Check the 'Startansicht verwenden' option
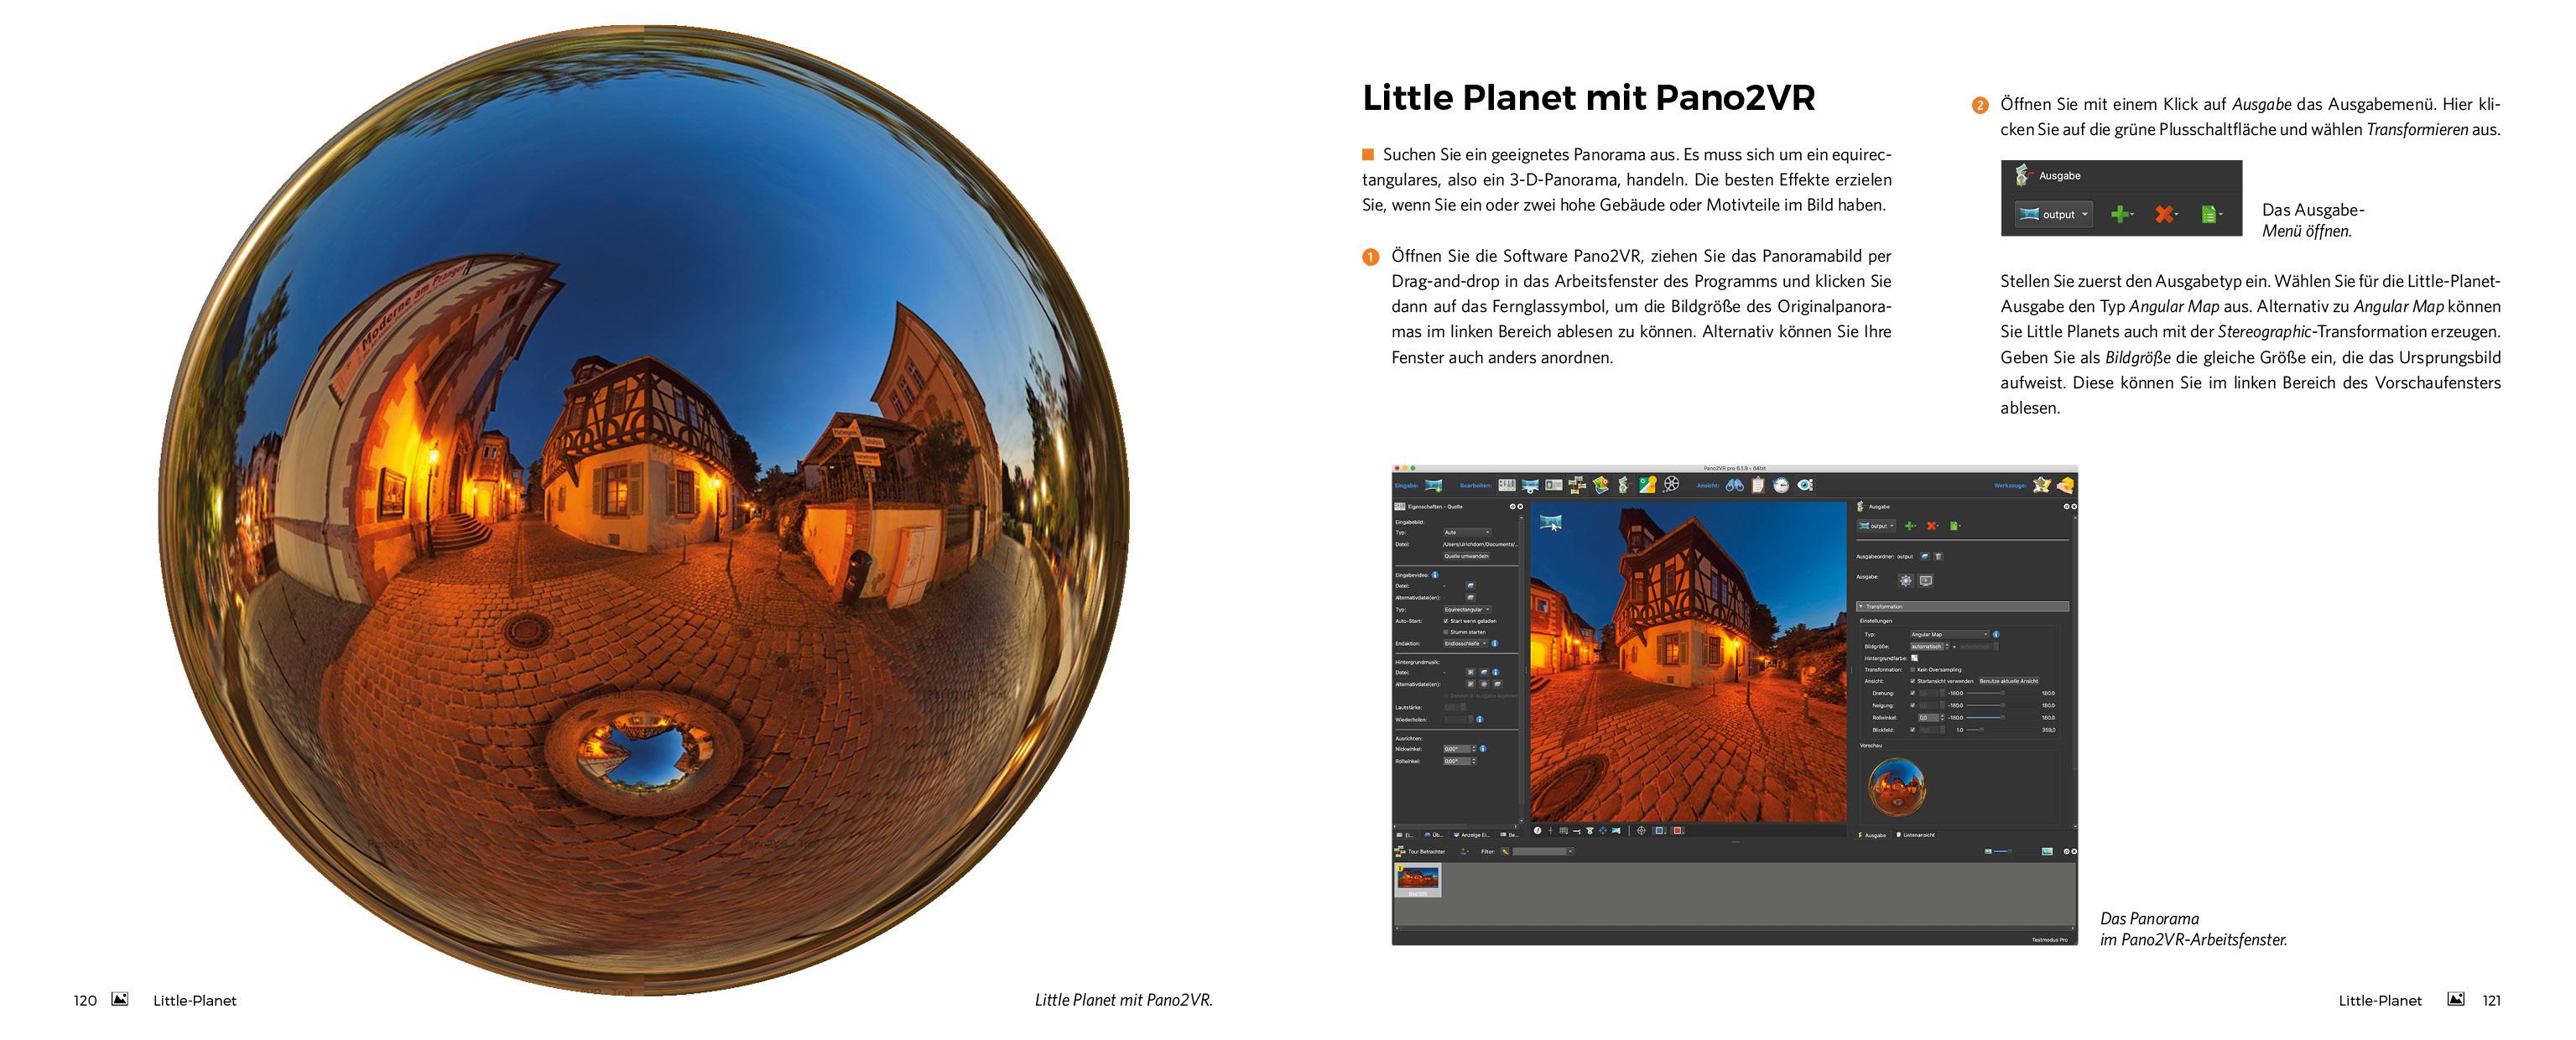Image resolution: width=2576 pixels, height=1040 pixels. tap(1913, 681)
